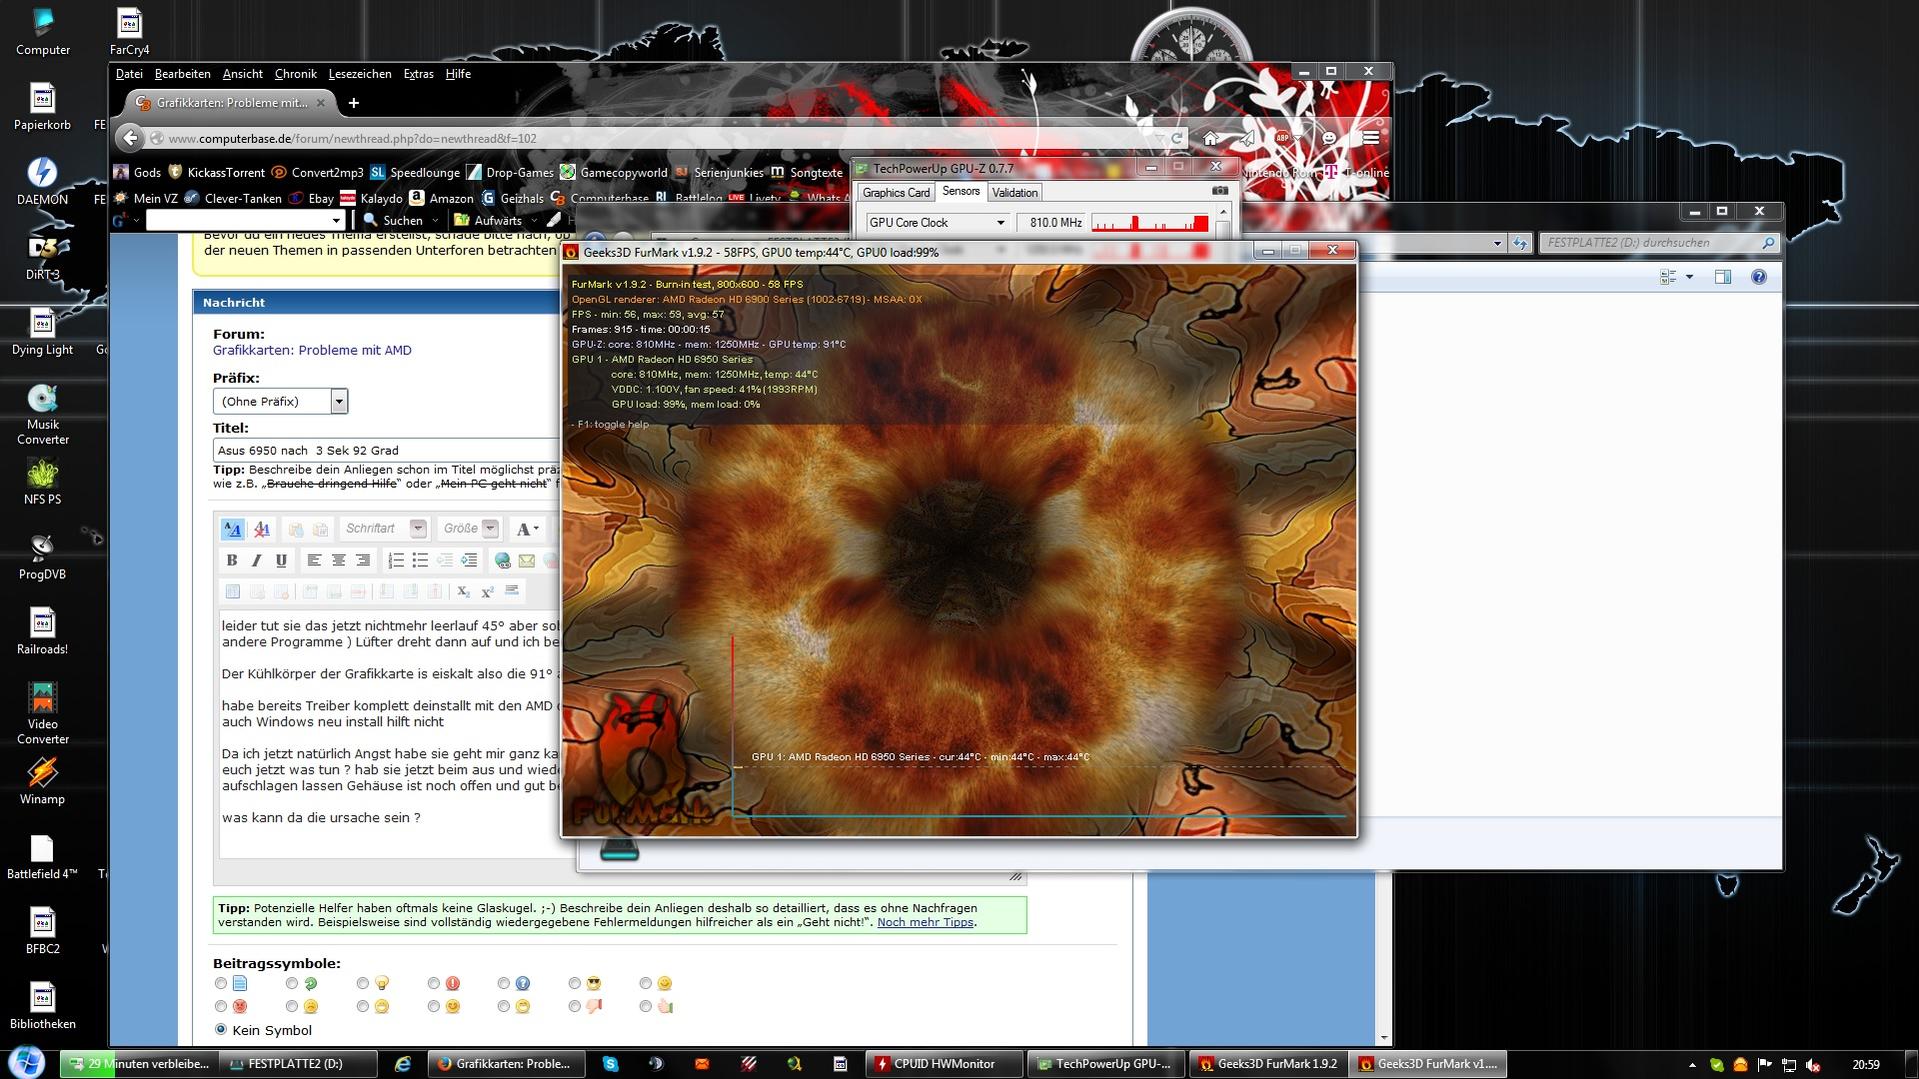Align text right in post editor
This screenshot has width=1919, height=1079.
(362, 561)
